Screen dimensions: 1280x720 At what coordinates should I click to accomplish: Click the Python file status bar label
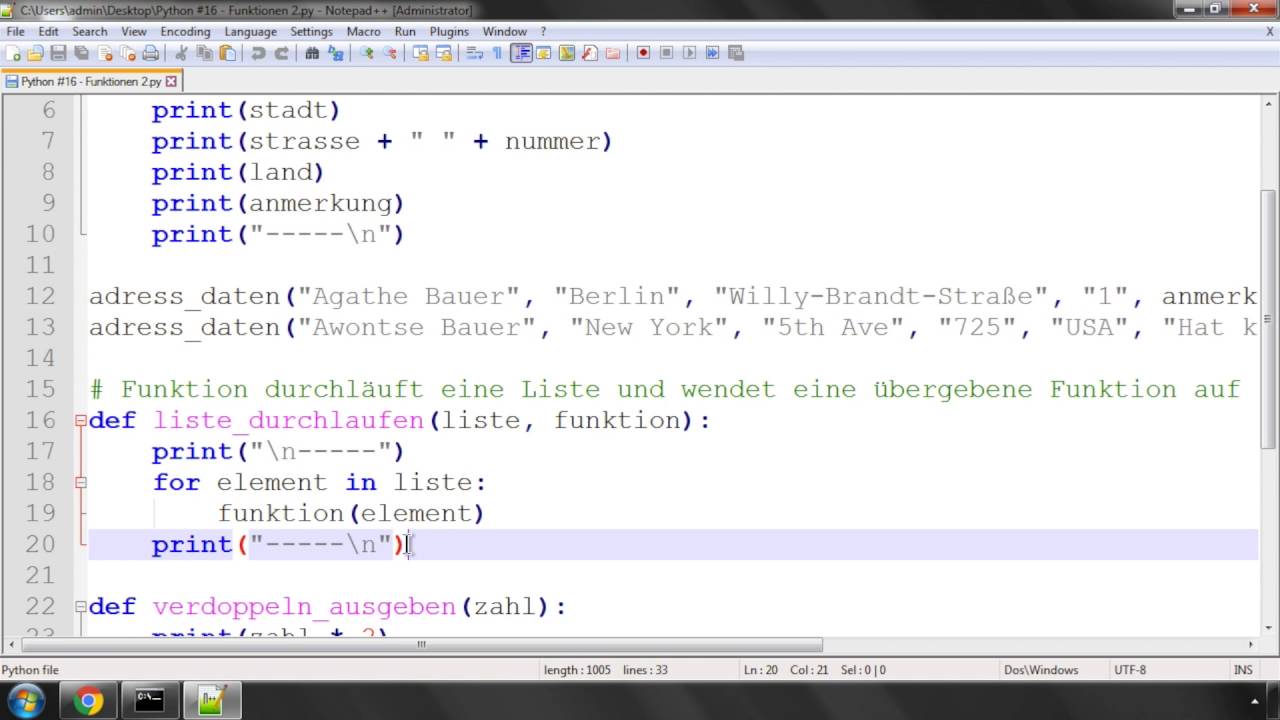click(x=30, y=670)
